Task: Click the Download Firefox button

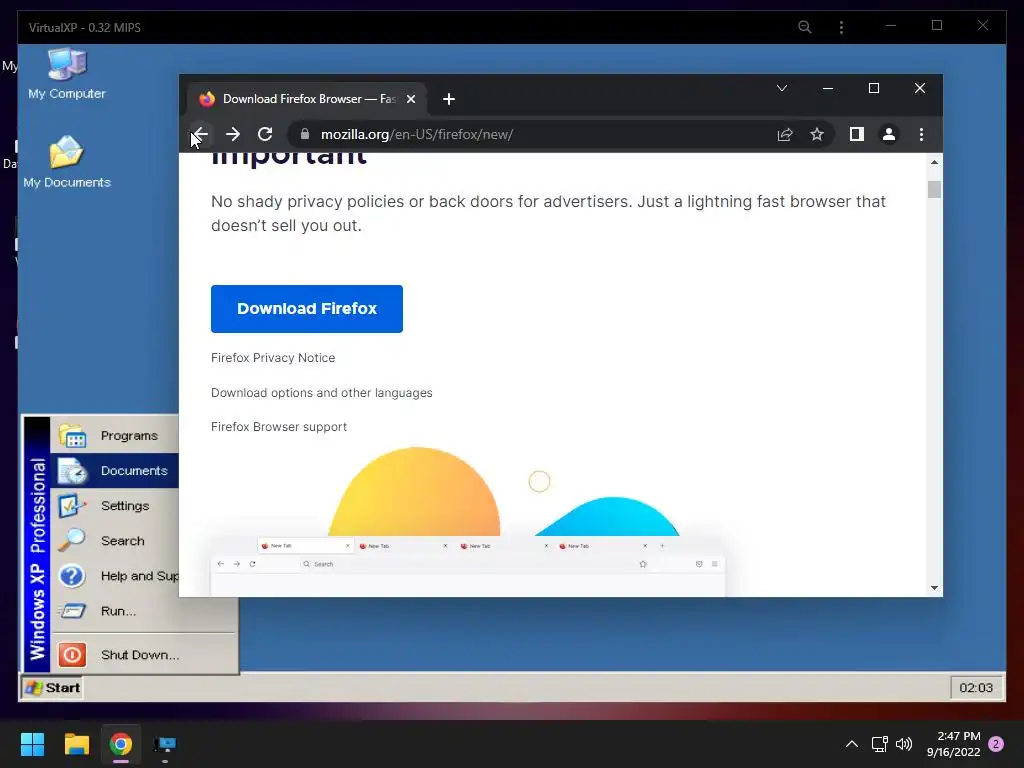Action: tap(307, 309)
